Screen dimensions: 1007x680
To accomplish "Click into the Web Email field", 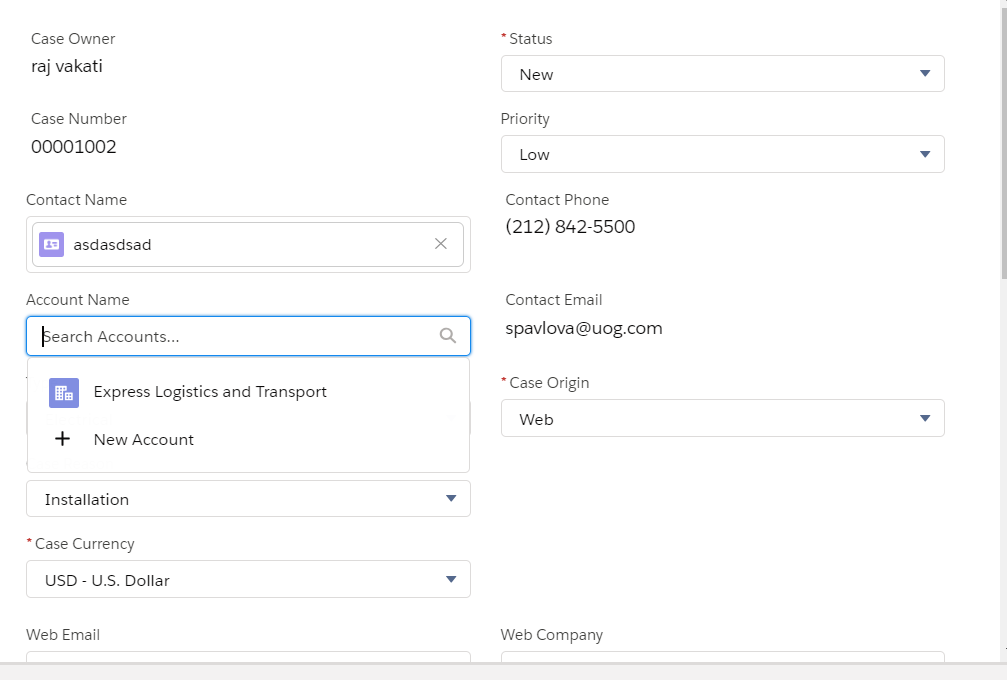I will point(248,657).
